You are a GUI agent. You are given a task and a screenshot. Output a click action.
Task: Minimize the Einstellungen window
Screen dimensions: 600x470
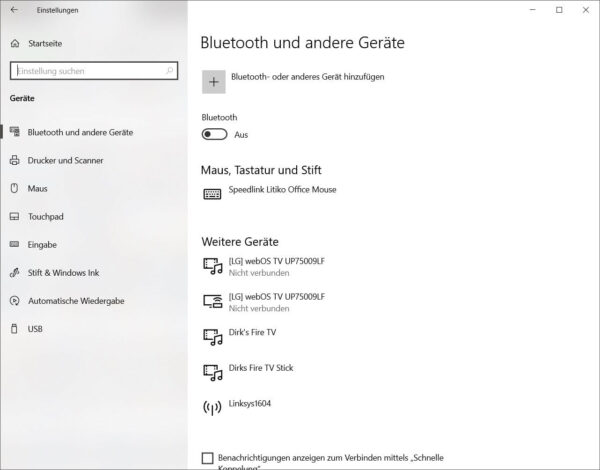pyautogui.click(x=532, y=10)
